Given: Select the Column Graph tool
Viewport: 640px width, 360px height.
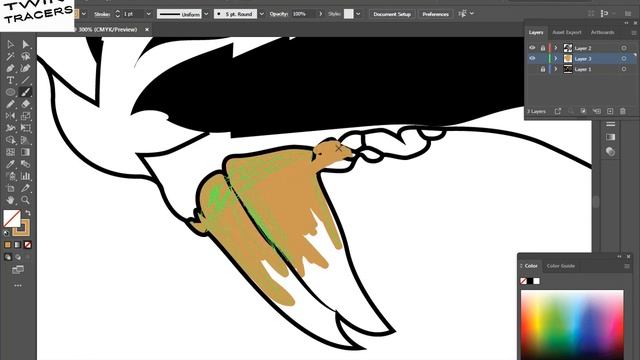Looking at the screenshot, I should pyautogui.click(x=25, y=176).
